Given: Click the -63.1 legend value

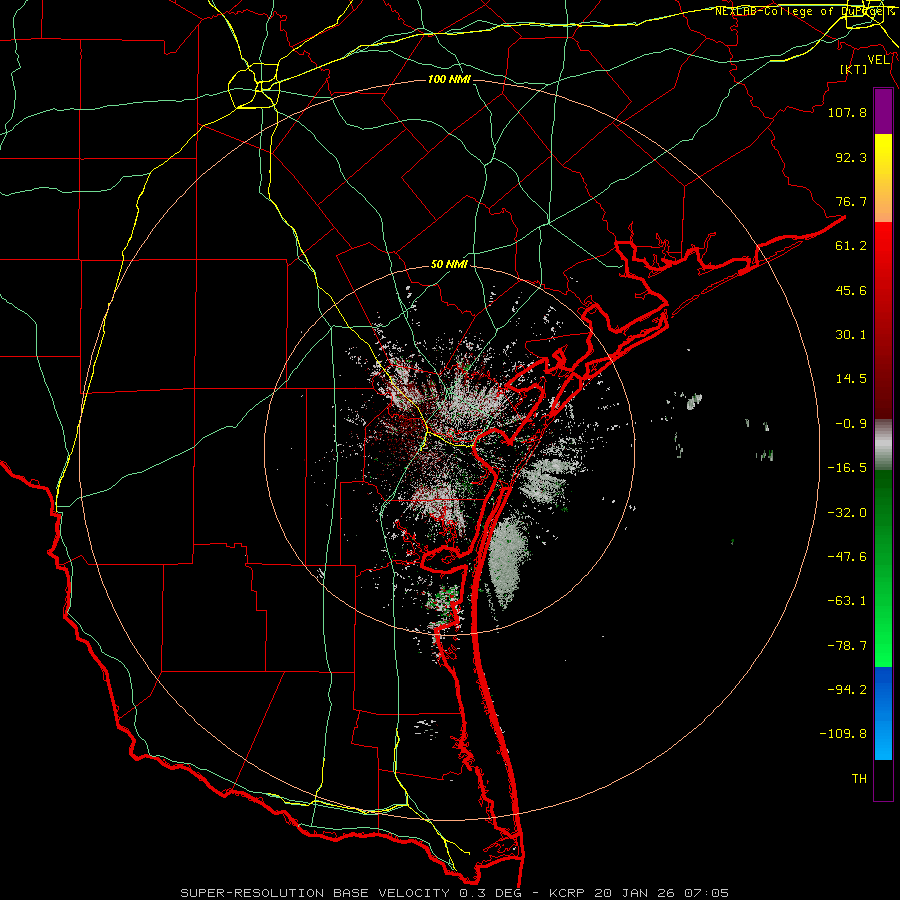Looking at the screenshot, I should tap(847, 601).
